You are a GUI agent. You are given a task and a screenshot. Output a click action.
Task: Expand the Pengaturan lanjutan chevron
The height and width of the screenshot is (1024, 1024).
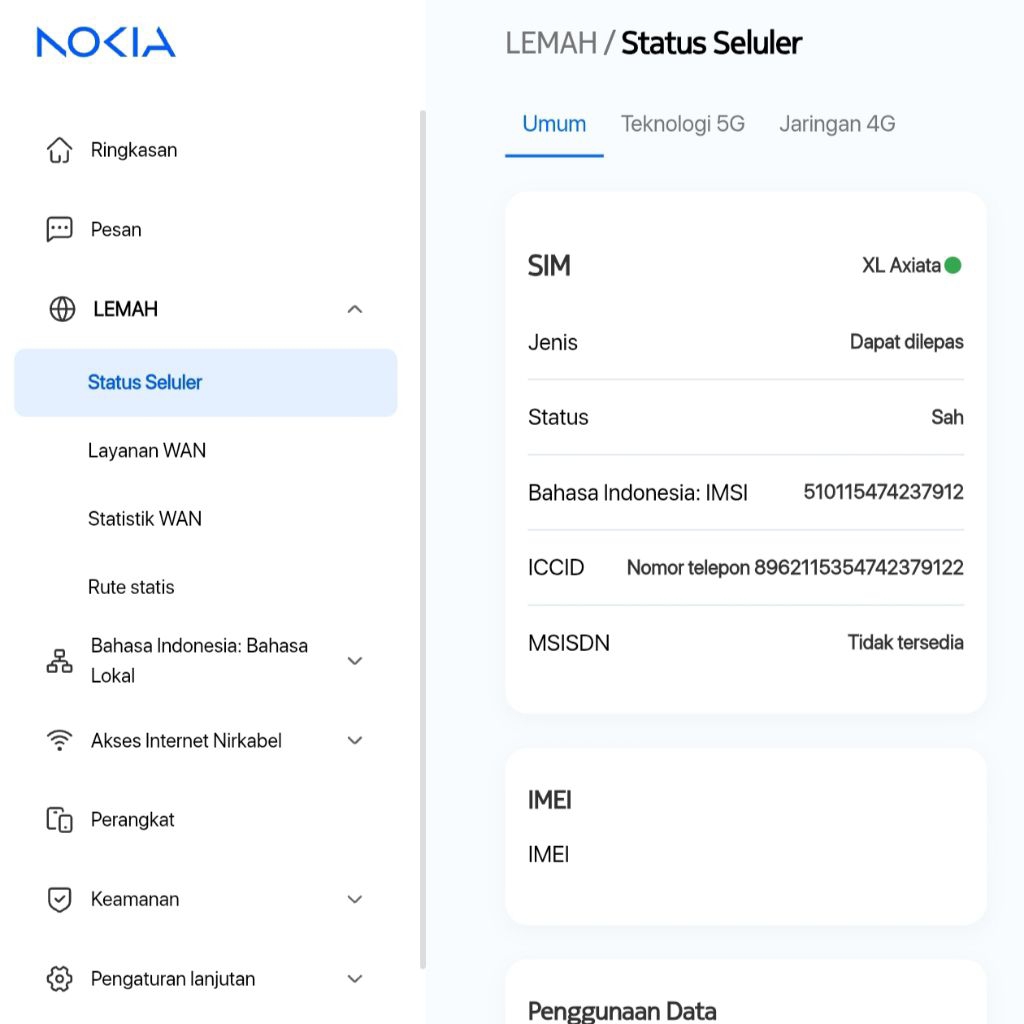pyautogui.click(x=354, y=979)
